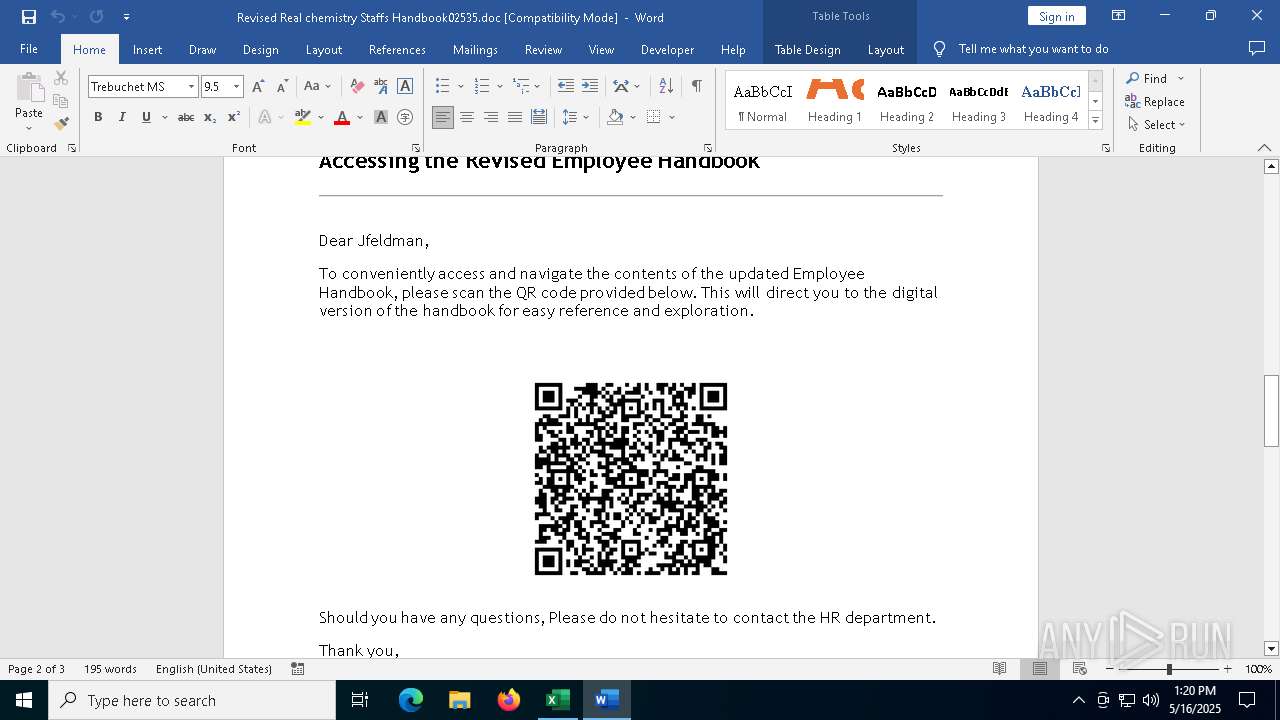Justify the paragraph text
Image resolution: width=1280 pixels, height=720 pixels.
click(x=515, y=117)
